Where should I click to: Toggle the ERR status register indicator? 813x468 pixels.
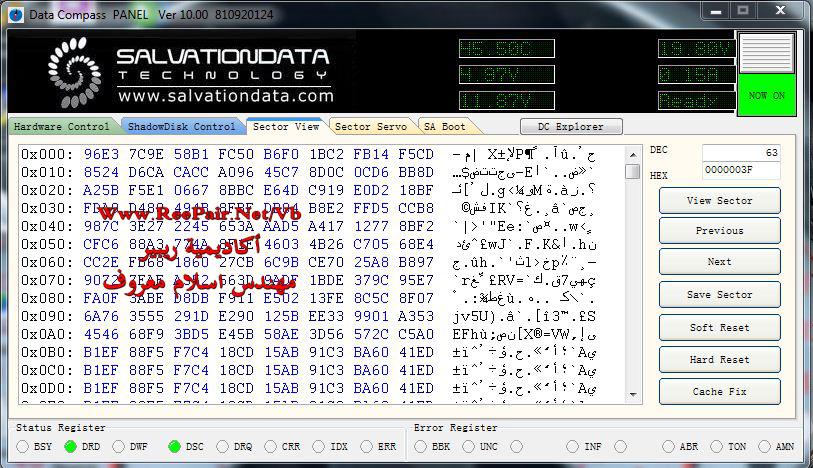[366, 447]
